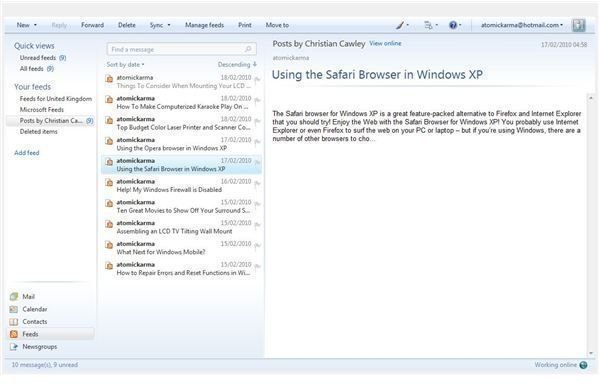Open Manage feeds

pyautogui.click(x=204, y=25)
